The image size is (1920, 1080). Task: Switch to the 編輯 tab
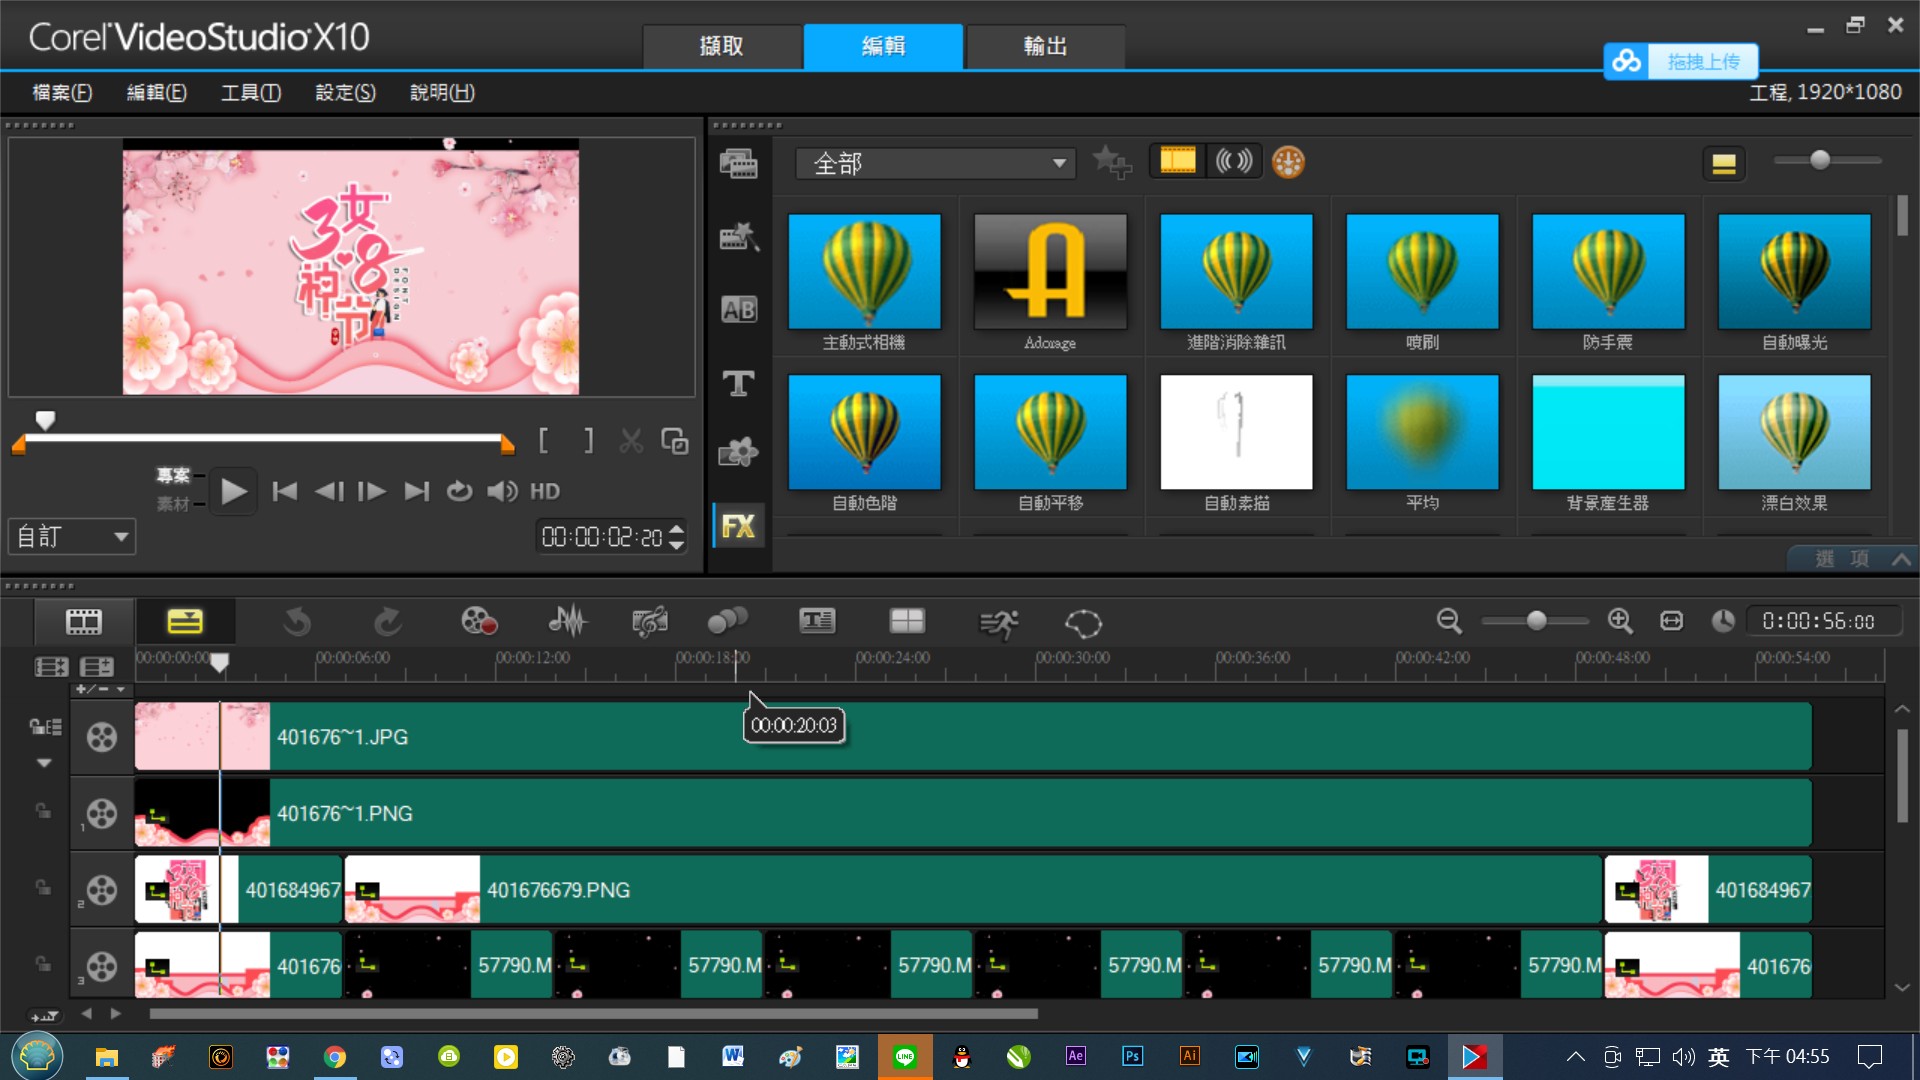(x=884, y=46)
